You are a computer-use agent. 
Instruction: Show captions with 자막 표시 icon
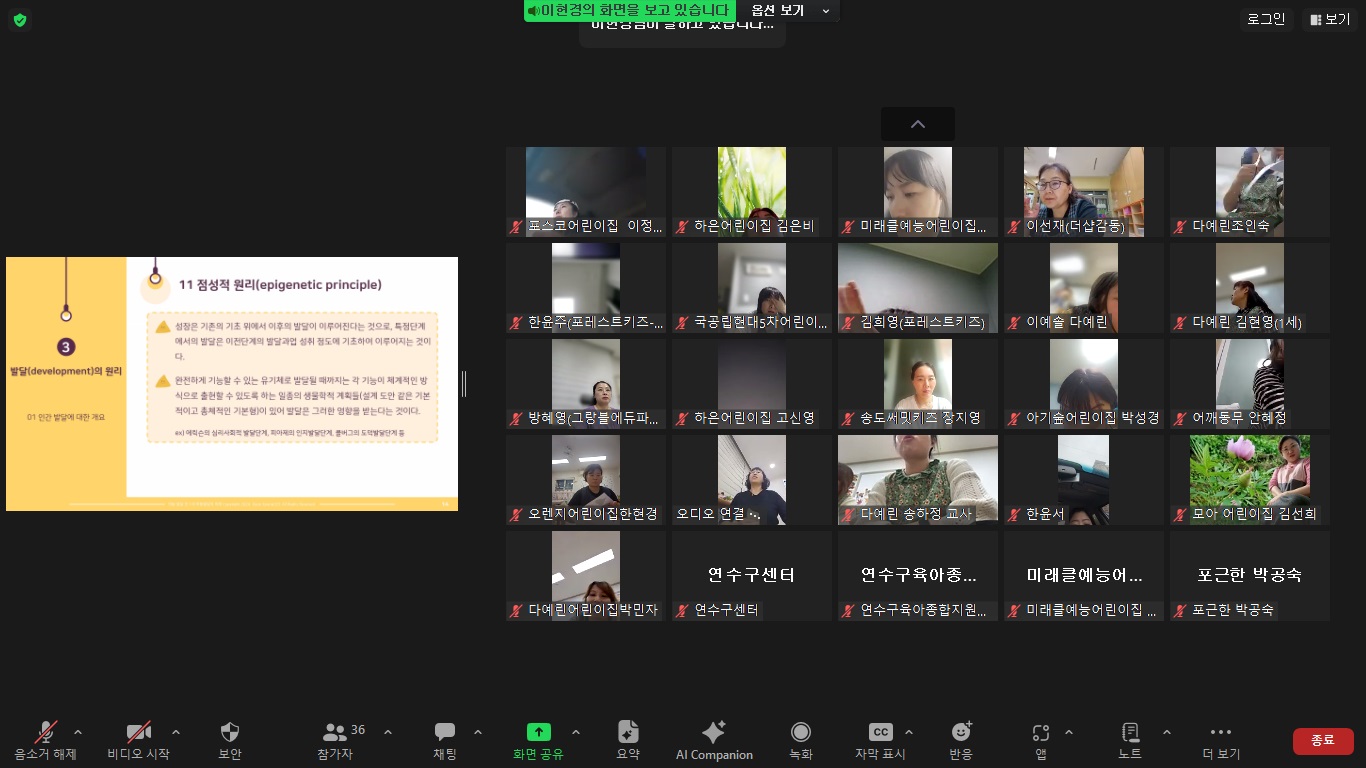pyautogui.click(x=880, y=732)
